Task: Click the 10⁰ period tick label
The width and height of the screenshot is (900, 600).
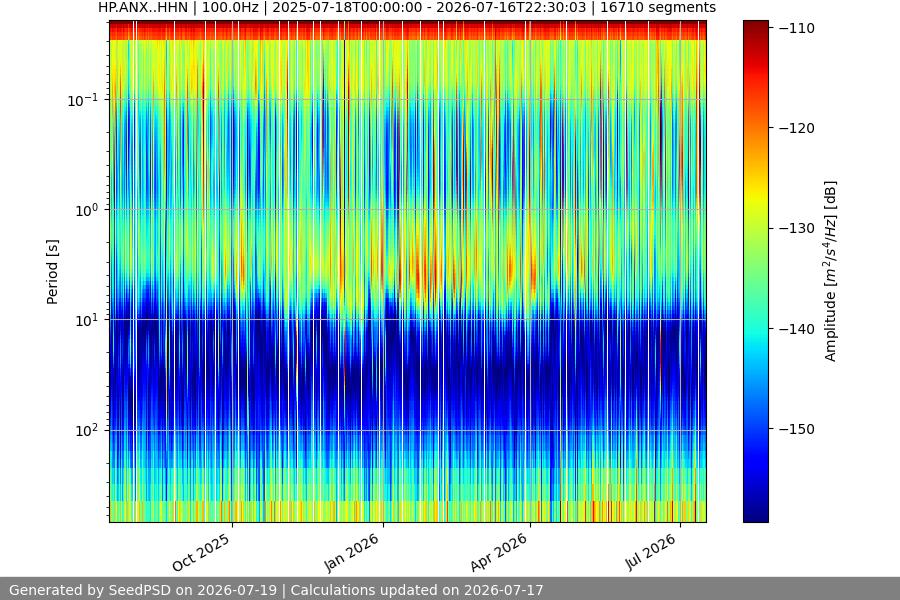Action: click(x=86, y=211)
